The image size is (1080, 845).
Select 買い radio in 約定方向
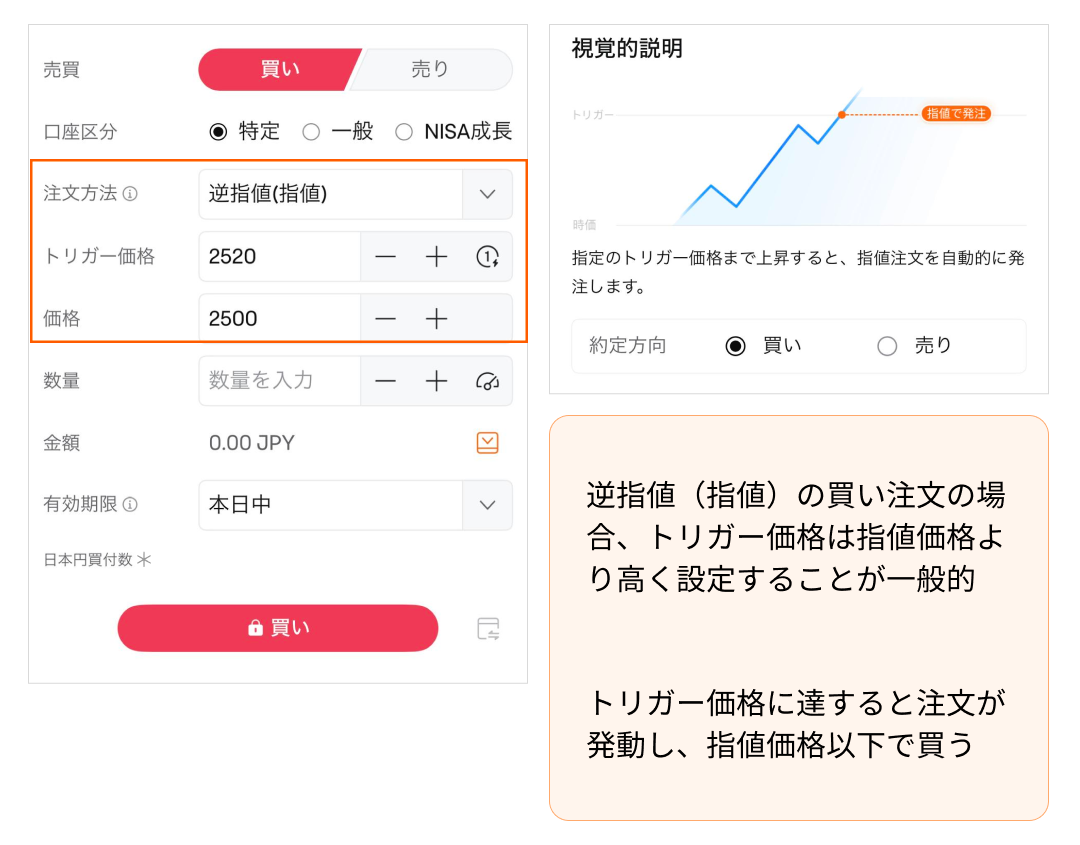coord(736,346)
